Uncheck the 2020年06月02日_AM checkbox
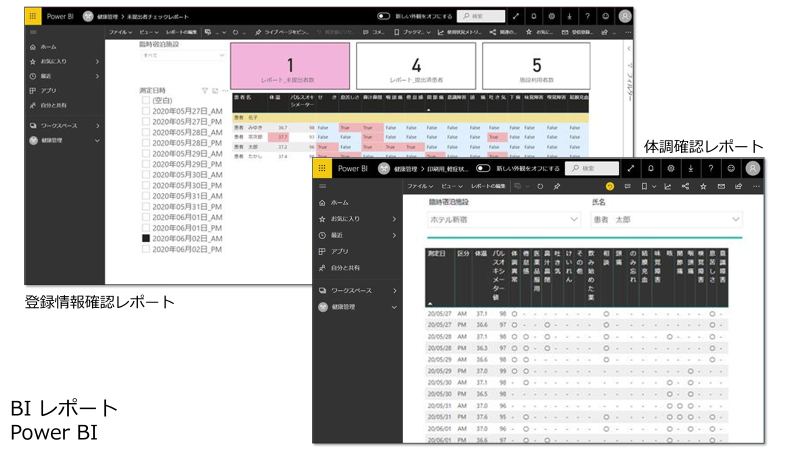 pos(146,238)
